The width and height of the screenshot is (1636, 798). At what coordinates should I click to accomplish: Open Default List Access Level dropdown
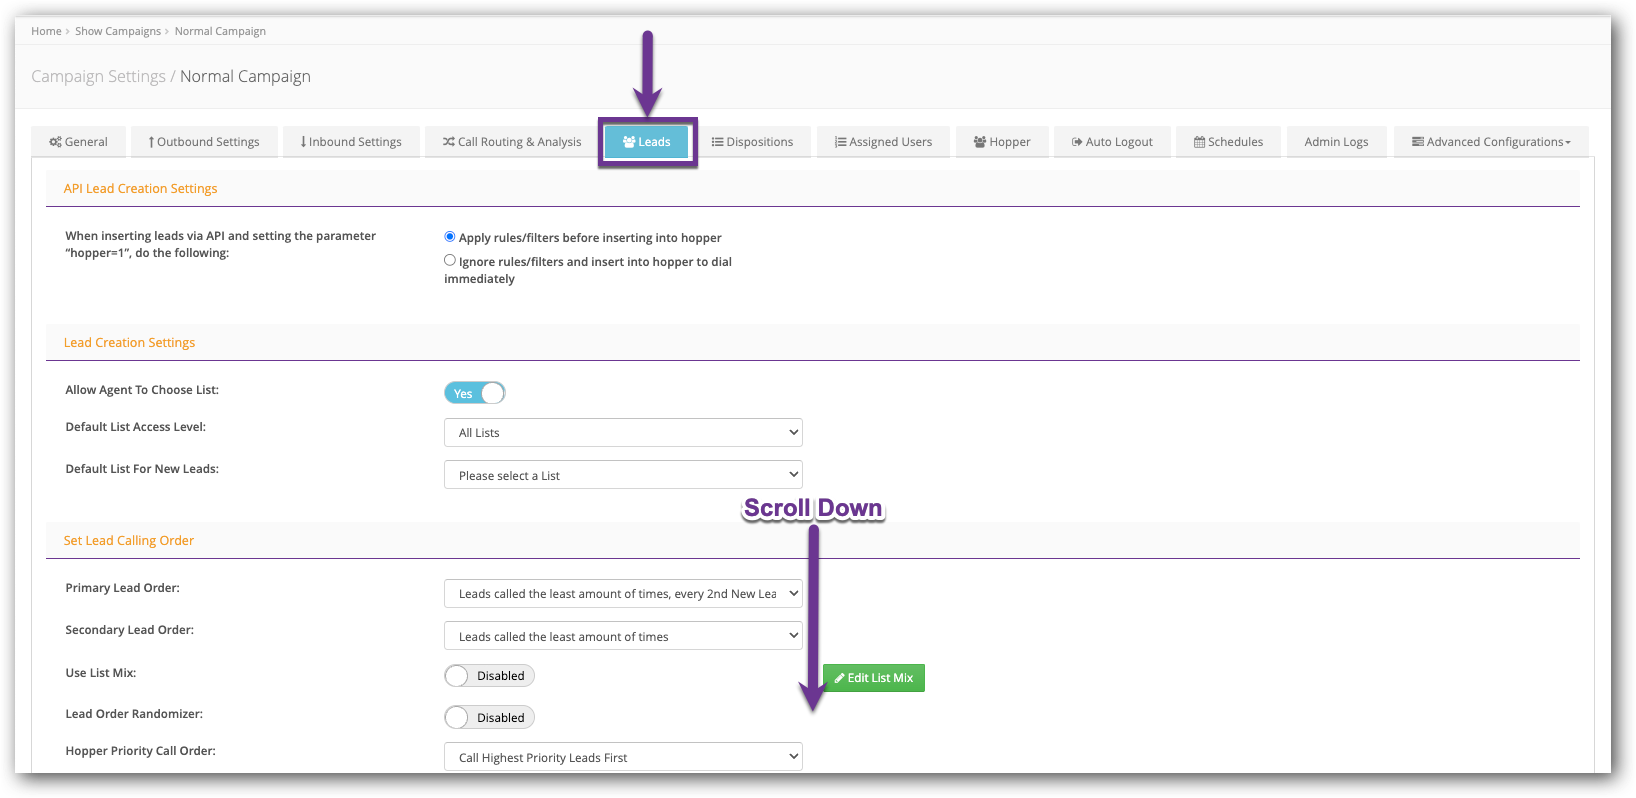point(623,433)
